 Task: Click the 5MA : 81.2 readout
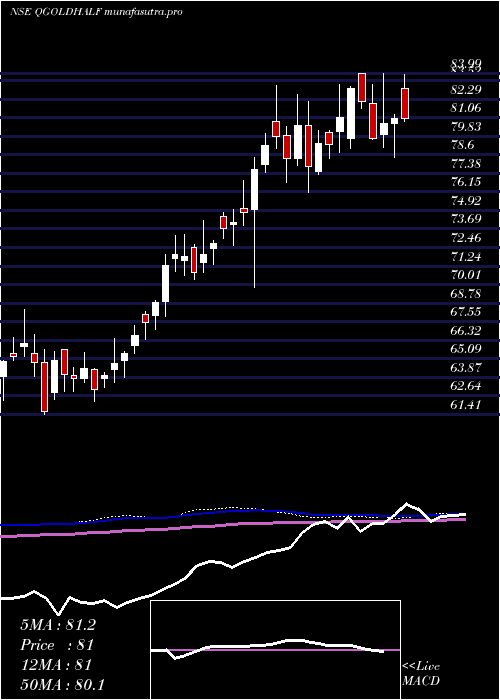58,625
